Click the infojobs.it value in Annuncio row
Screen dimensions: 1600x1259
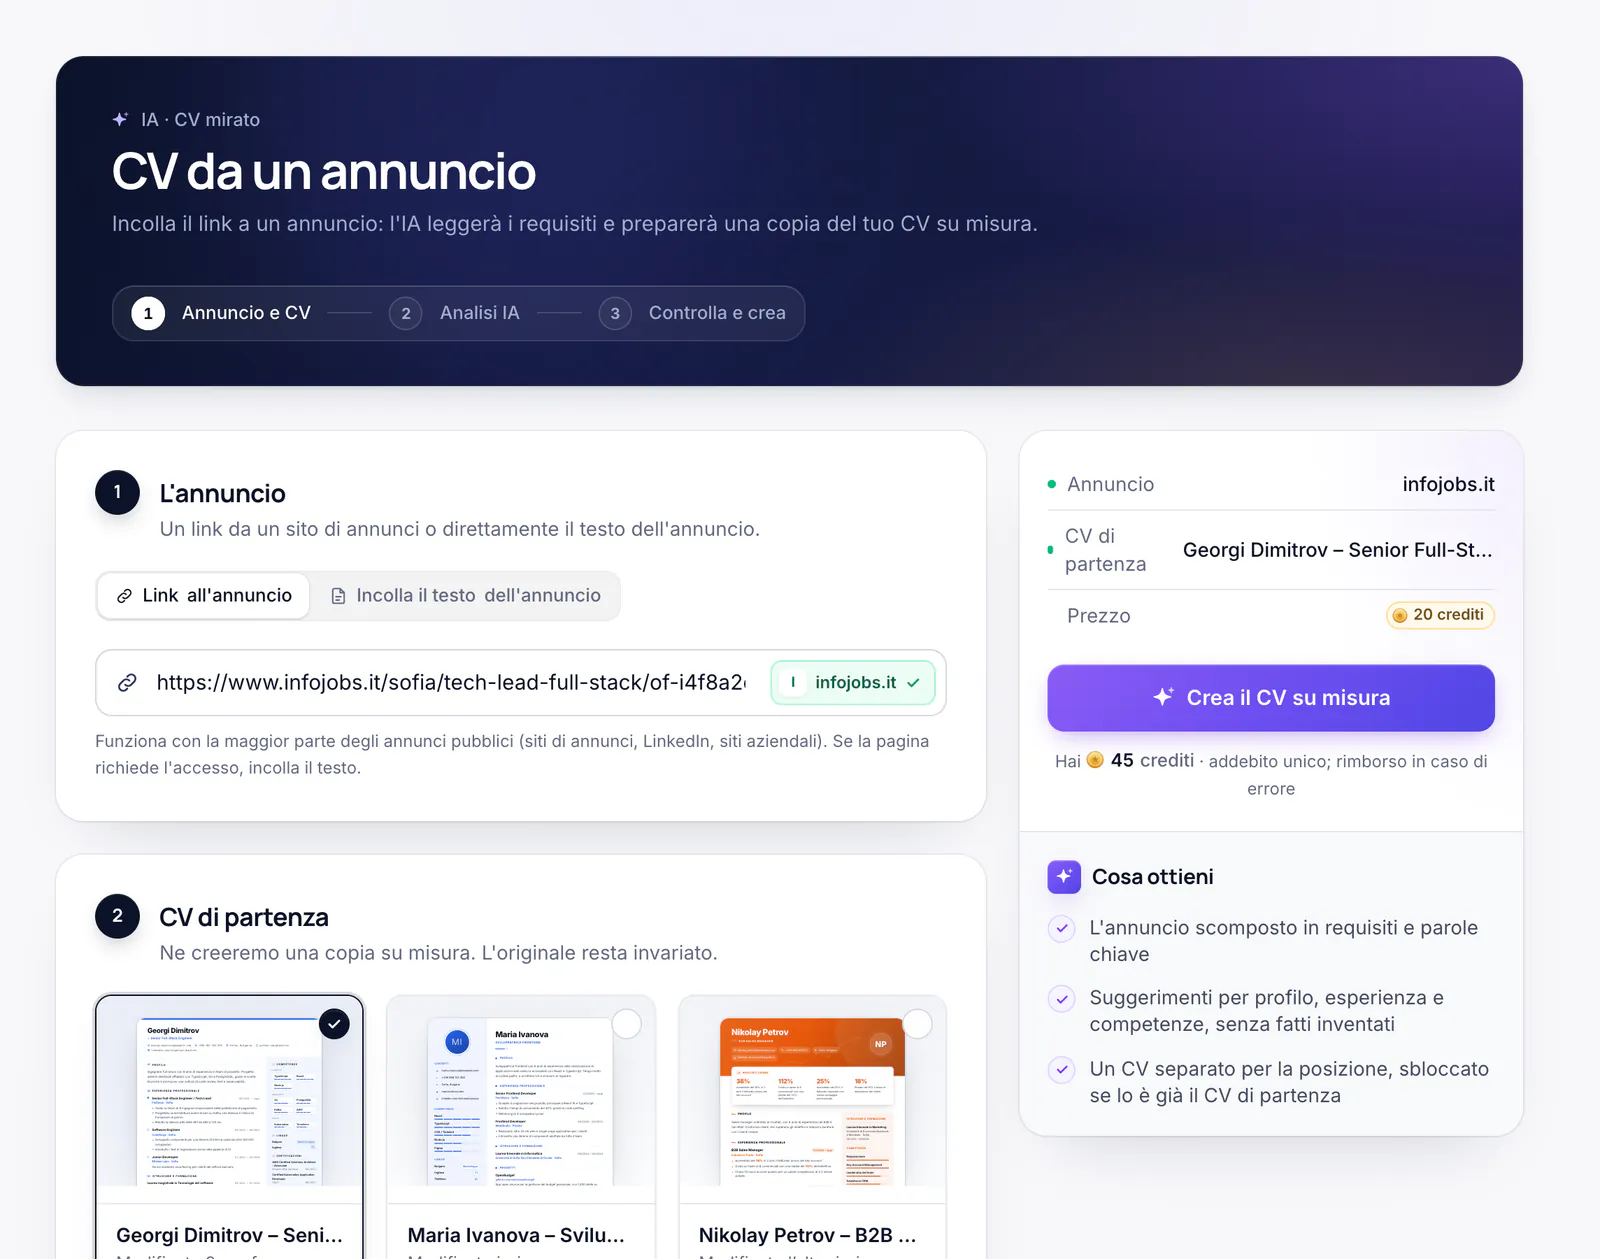point(1448,485)
